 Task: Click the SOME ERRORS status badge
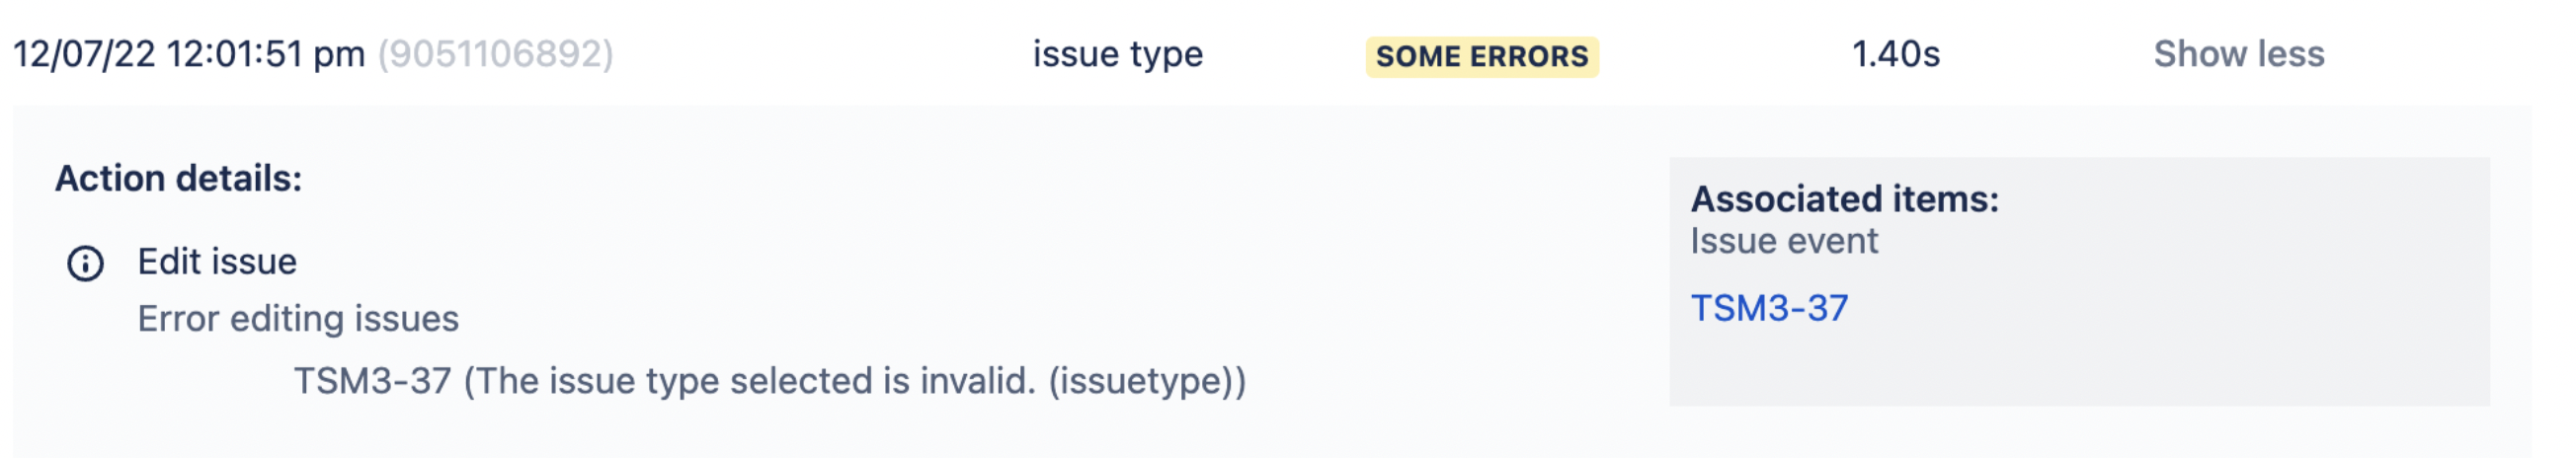pyautogui.click(x=1481, y=56)
